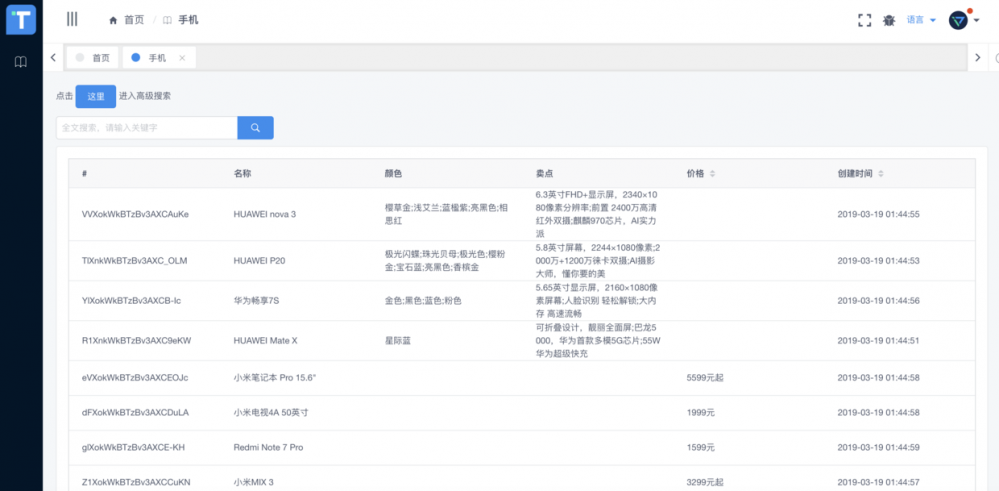Screen dimensions: 999x491
Task: Click timestamp 2019-03-19 01:44:51
Action: [879, 341]
